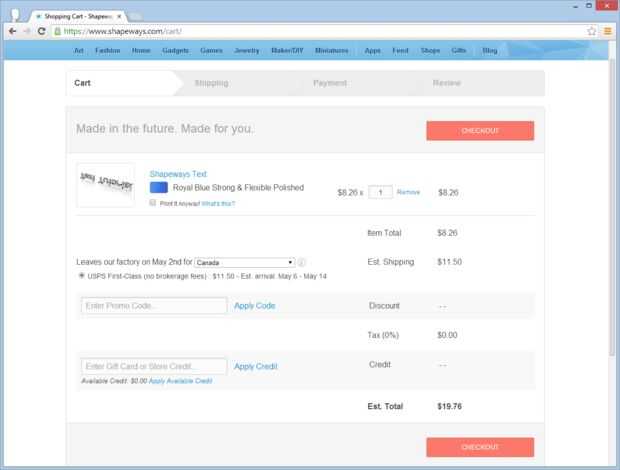Click the Item Total label
This screenshot has height=470, width=620.
(x=384, y=233)
